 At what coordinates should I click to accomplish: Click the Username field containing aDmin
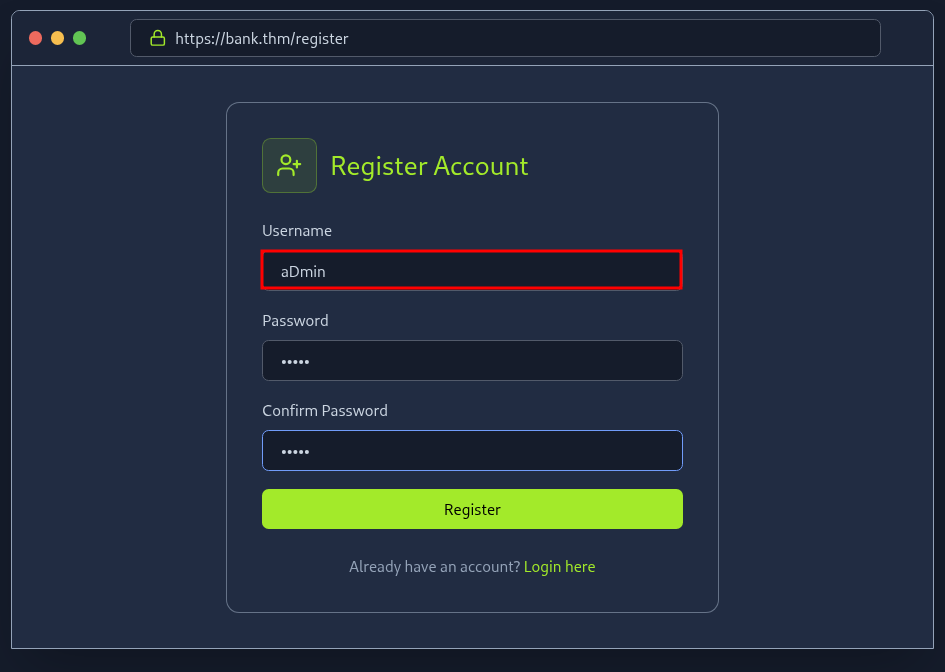(x=471, y=270)
